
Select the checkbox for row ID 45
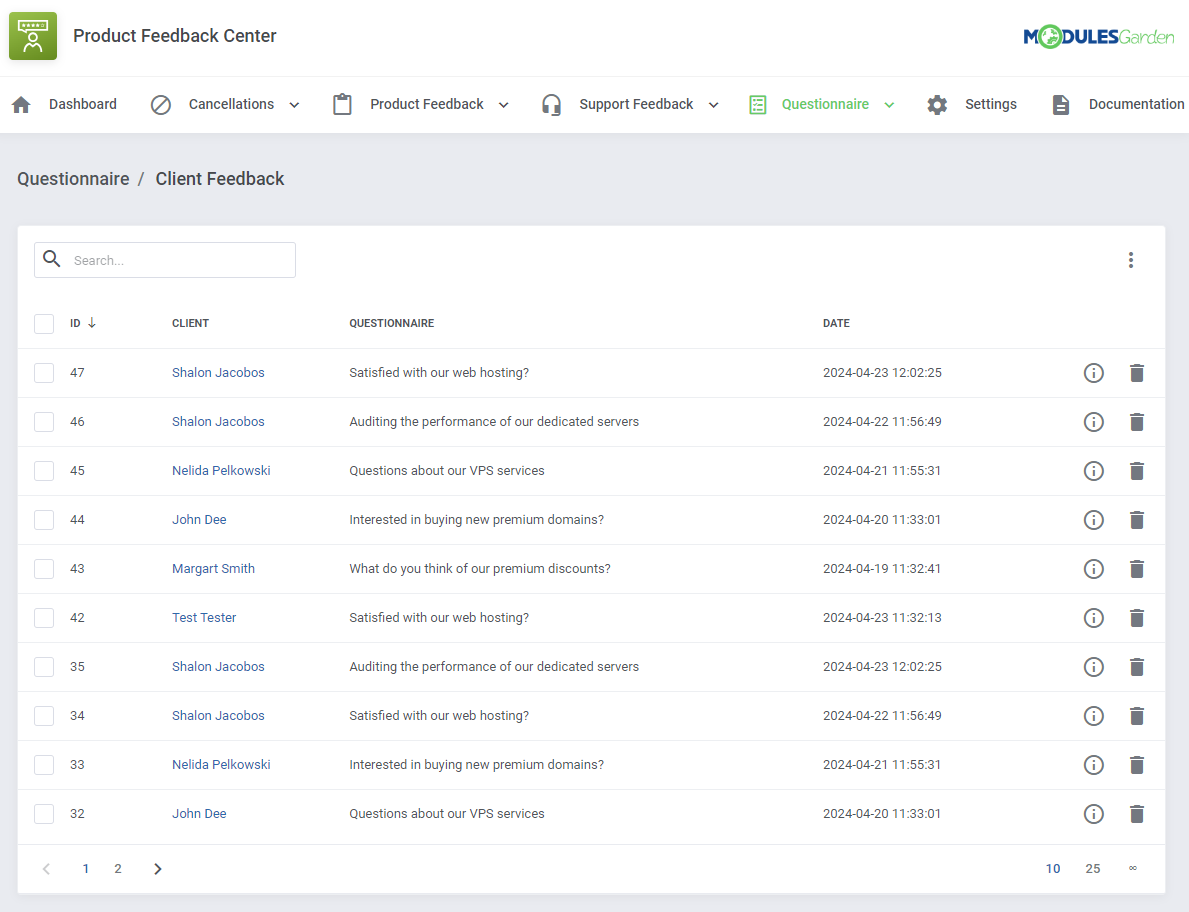(44, 471)
